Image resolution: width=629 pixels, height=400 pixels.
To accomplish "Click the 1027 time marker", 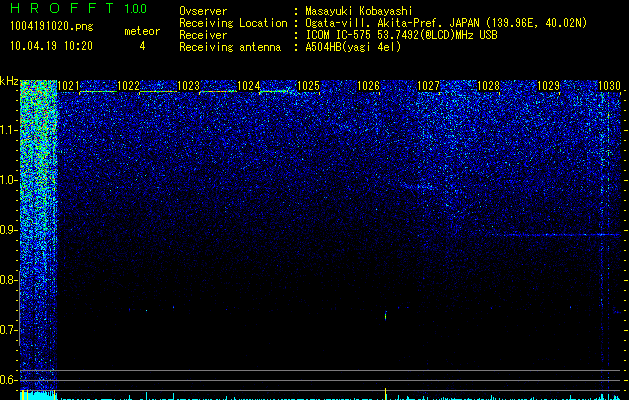I will 428,86.
